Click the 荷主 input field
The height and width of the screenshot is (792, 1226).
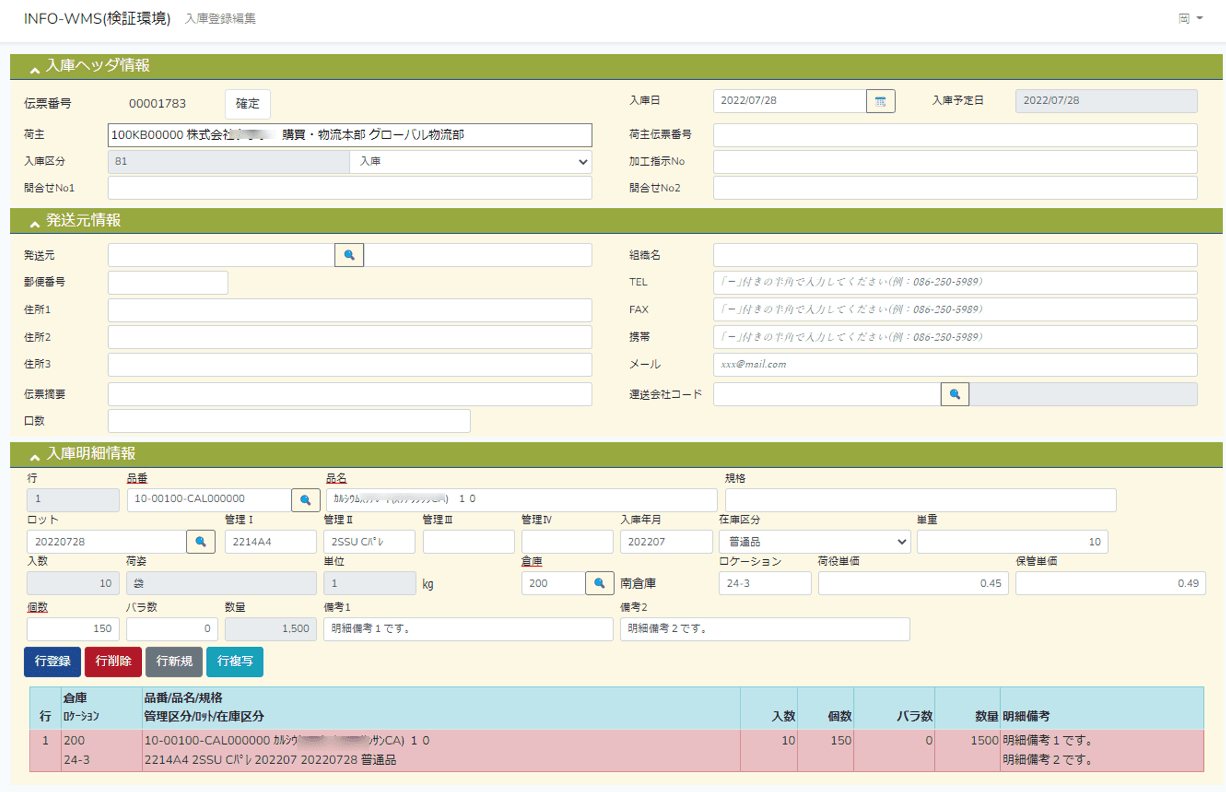[350, 135]
